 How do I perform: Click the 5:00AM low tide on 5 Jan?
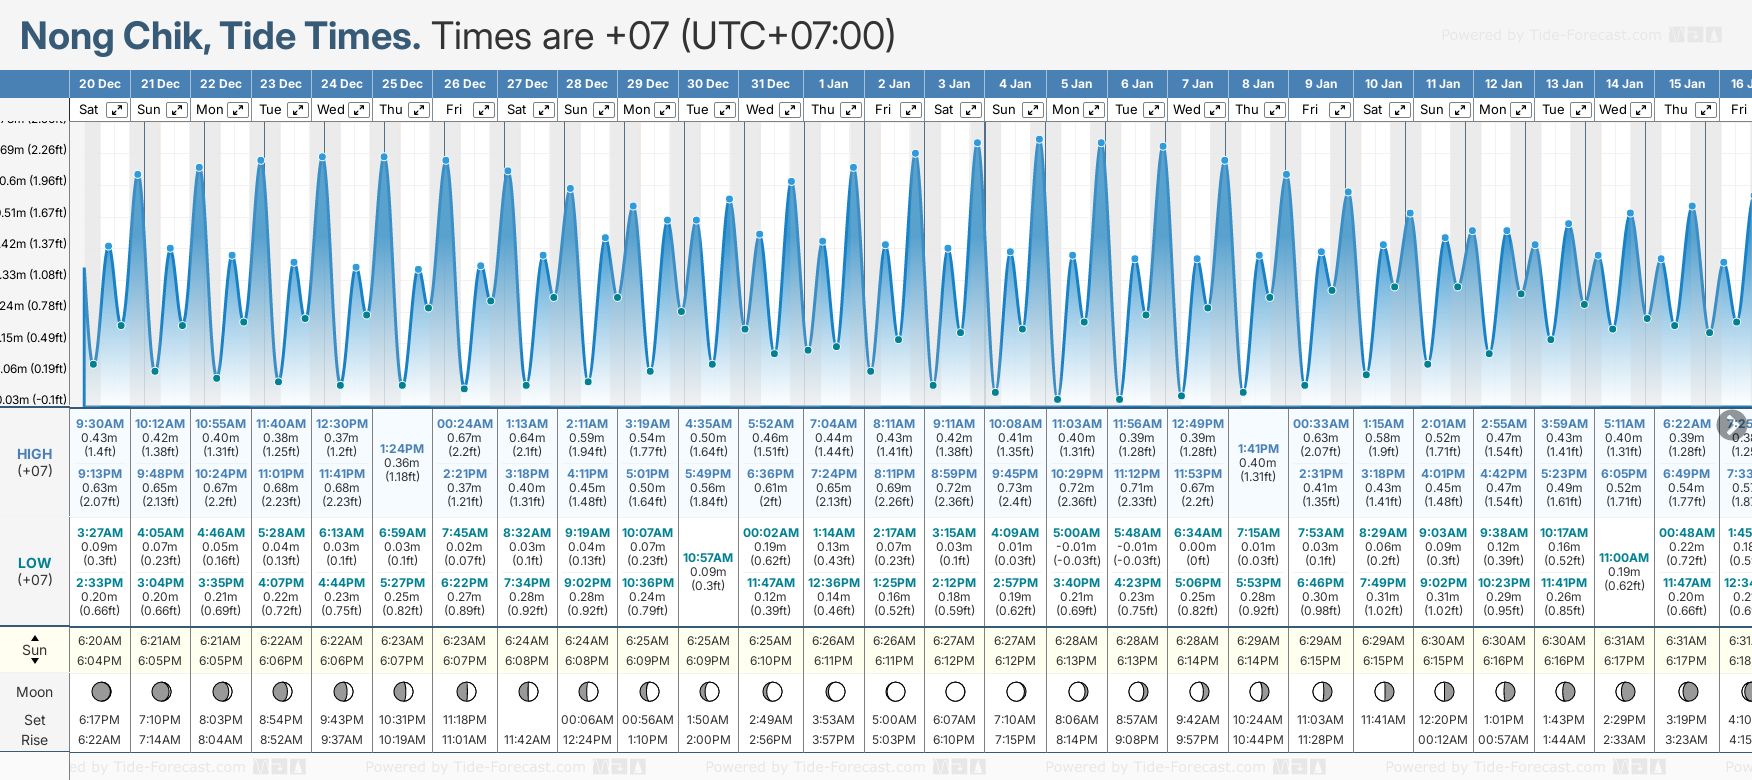pyautogui.click(x=1076, y=533)
